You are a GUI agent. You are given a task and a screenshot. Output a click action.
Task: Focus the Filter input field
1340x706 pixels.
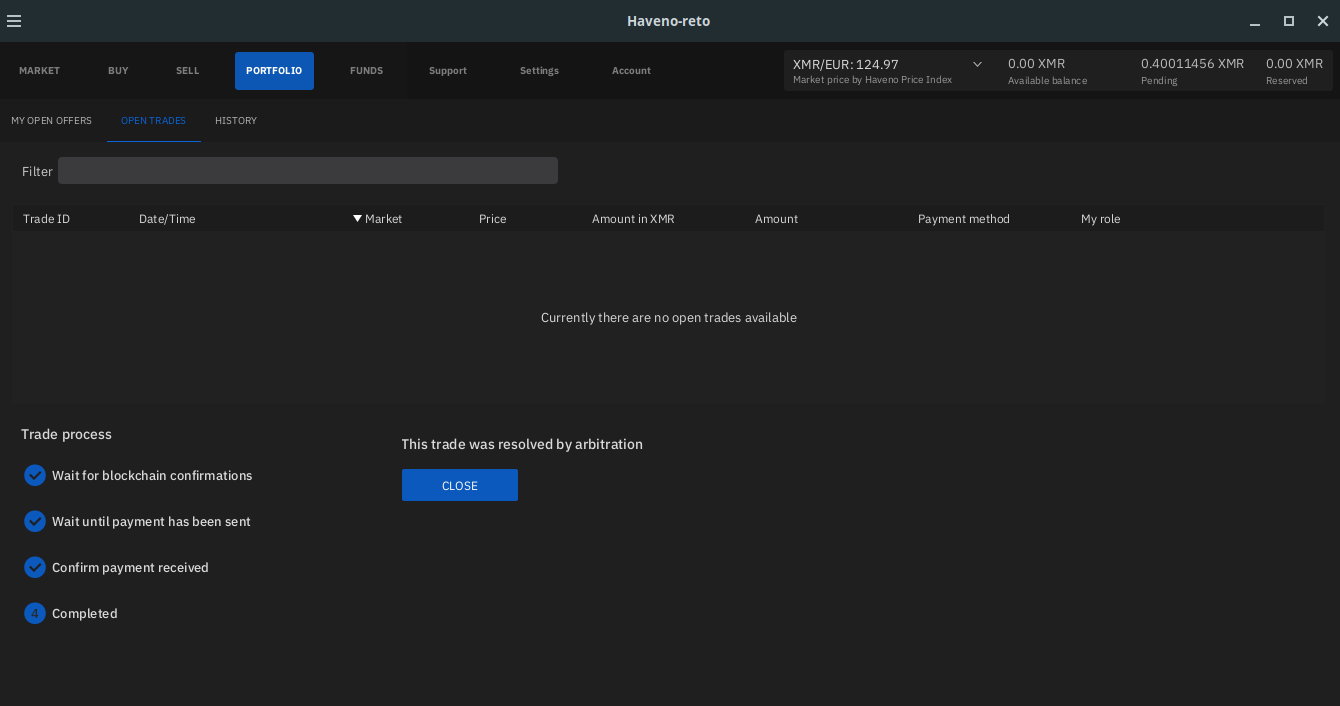pyautogui.click(x=308, y=171)
